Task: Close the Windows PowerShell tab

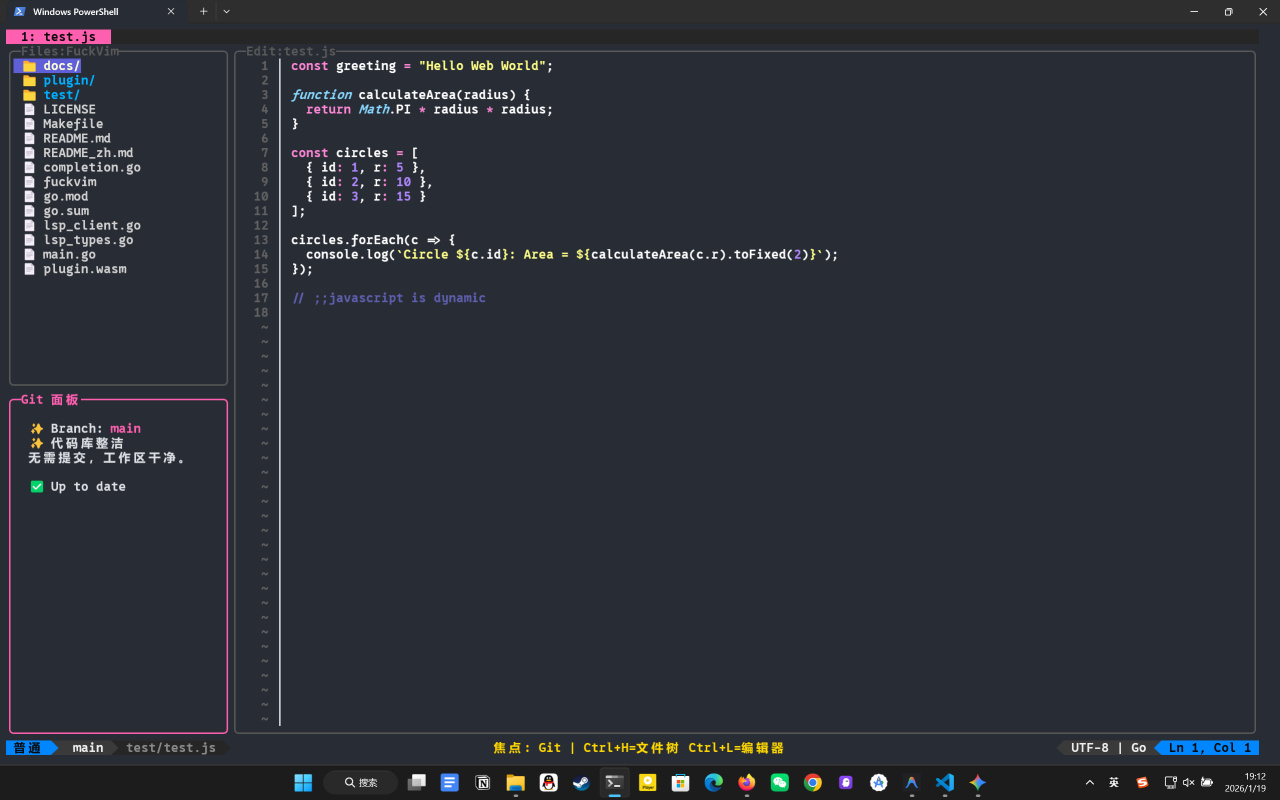Action: [x=171, y=12]
